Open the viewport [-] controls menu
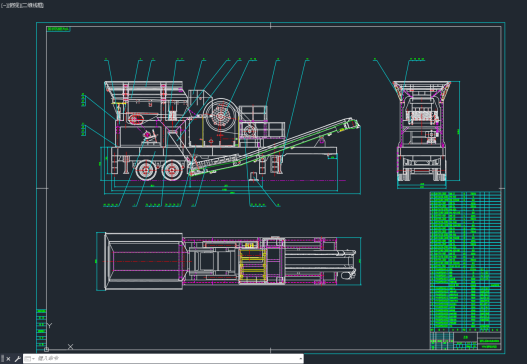This screenshot has height=364, width=527. coord(4,5)
